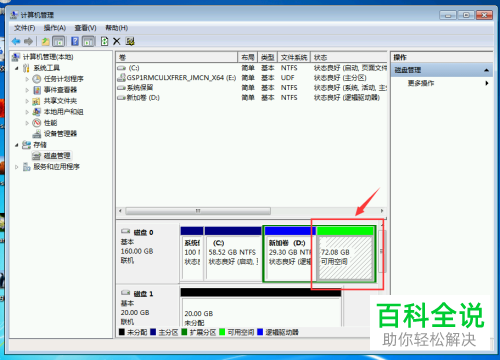Sort by the 状态 column header
The width and height of the screenshot is (500, 360).
pos(349,57)
